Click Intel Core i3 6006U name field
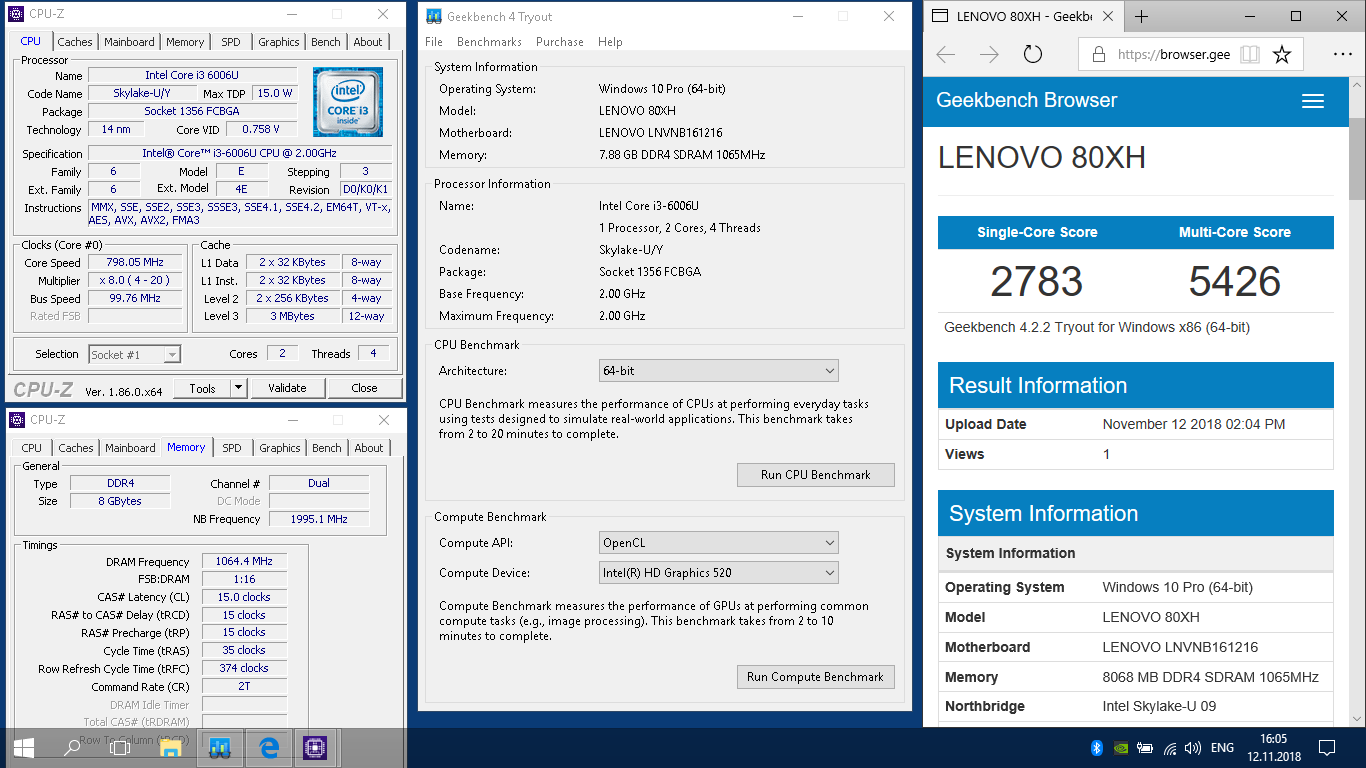Image resolution: width=1366 pixels, height=768 pixels. tap(193, 75)
